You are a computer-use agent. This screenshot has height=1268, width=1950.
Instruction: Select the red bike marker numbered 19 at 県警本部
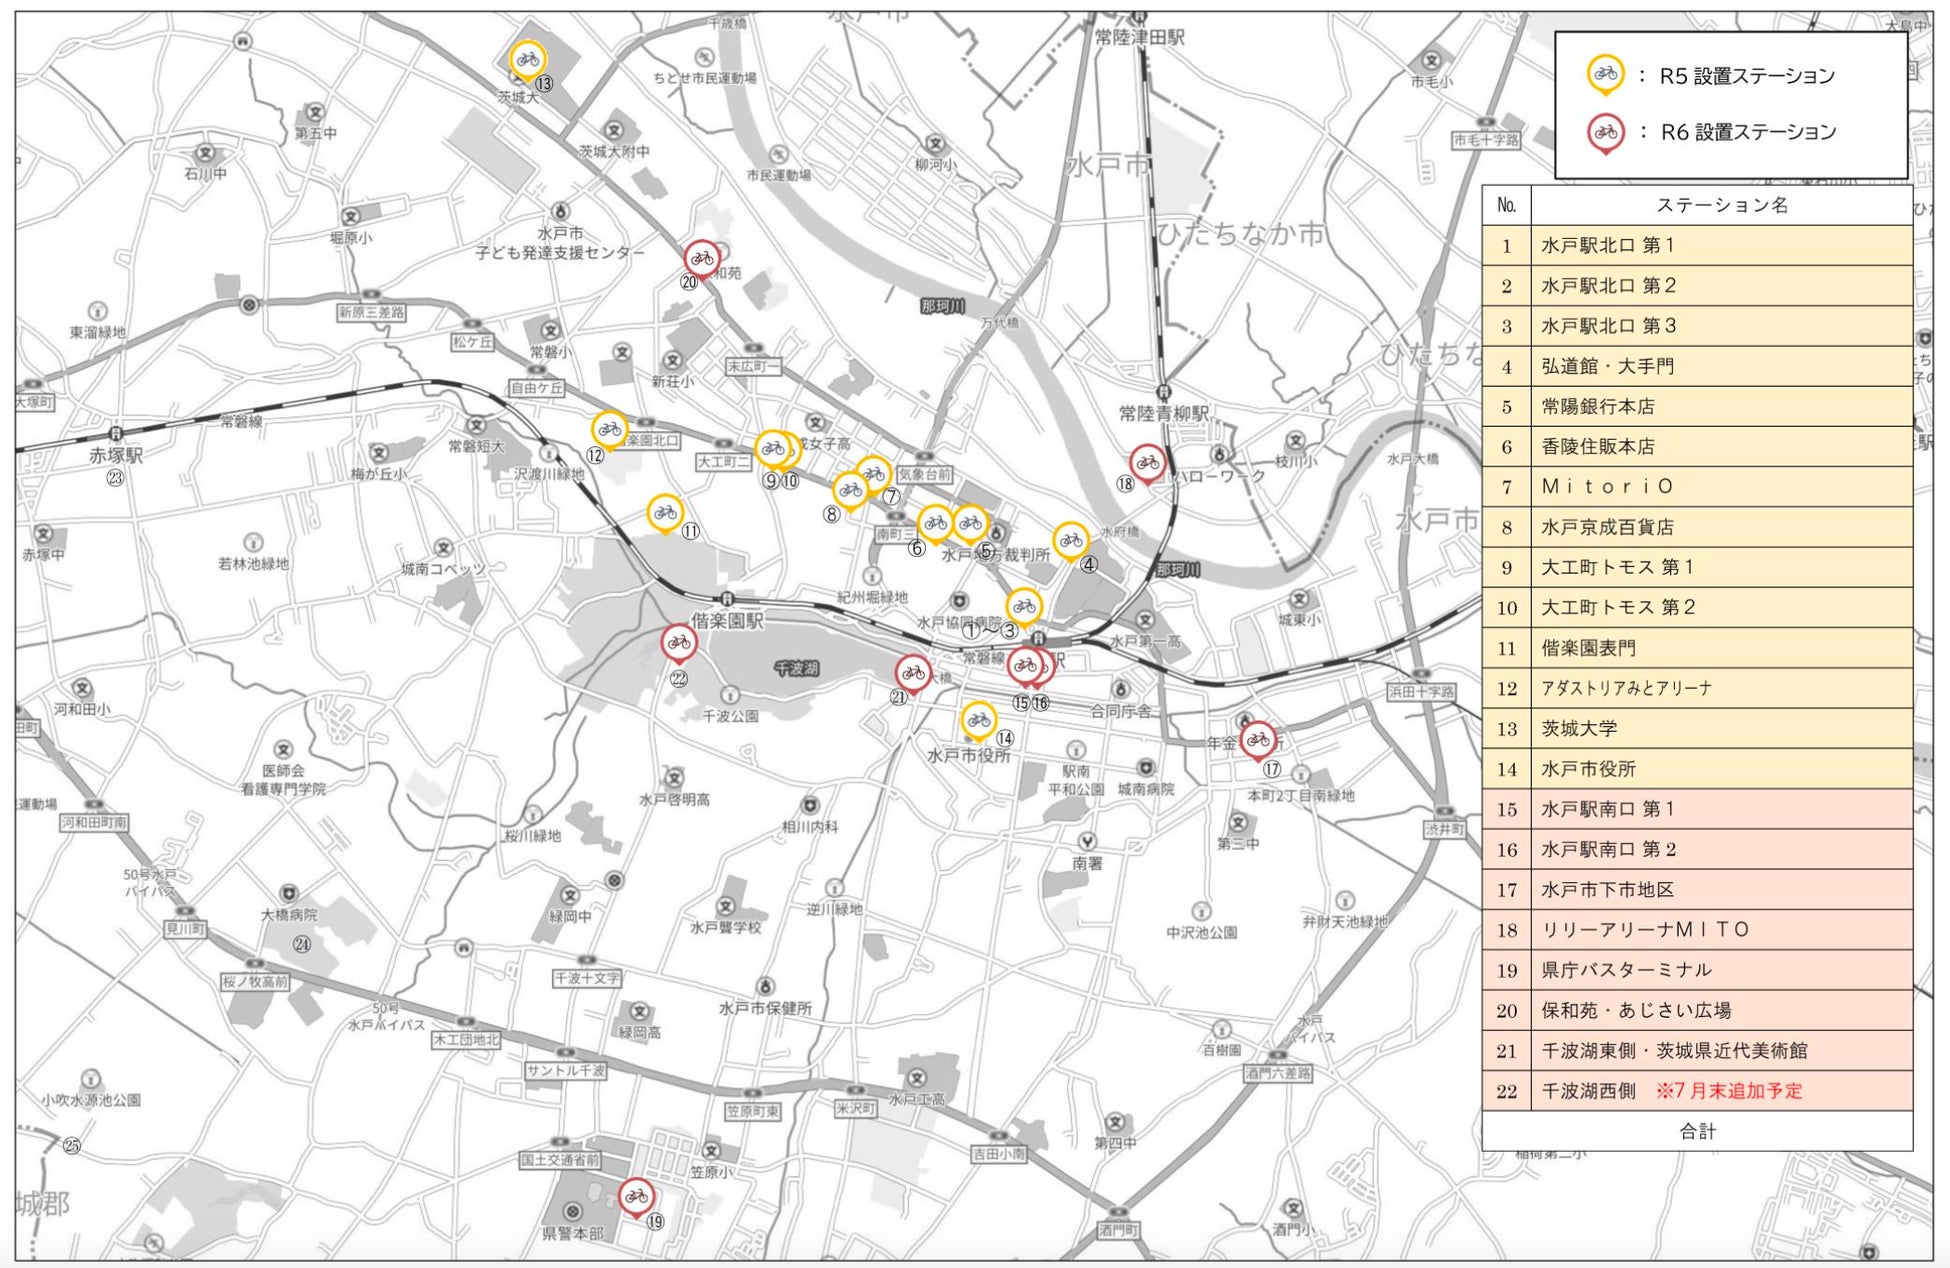click(636, 1196)
